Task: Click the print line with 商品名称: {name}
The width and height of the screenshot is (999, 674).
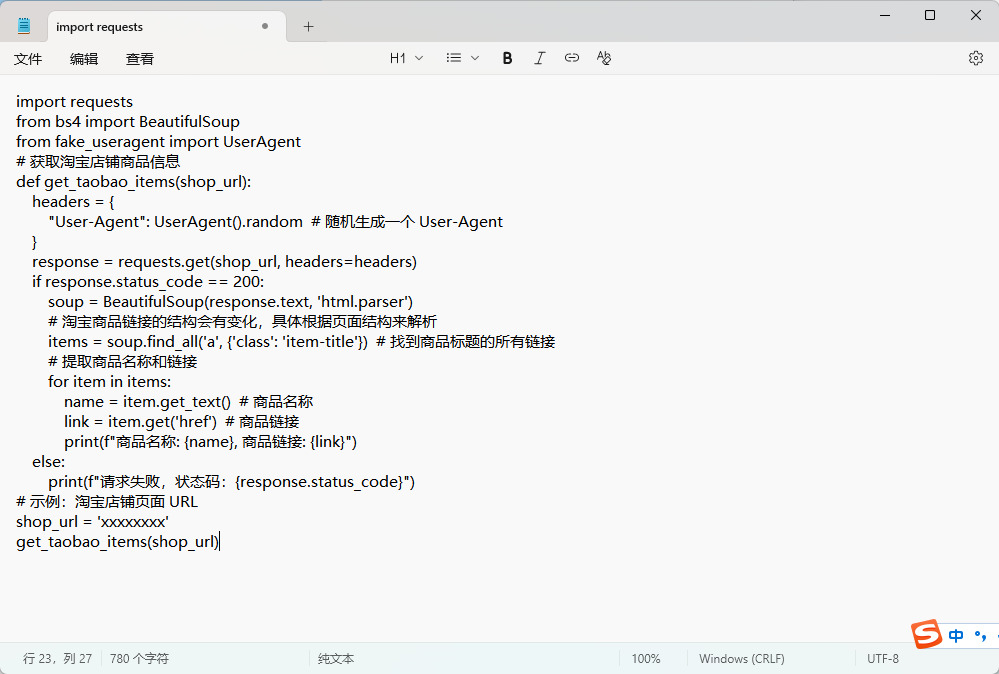Action: [x=210, y=442]
